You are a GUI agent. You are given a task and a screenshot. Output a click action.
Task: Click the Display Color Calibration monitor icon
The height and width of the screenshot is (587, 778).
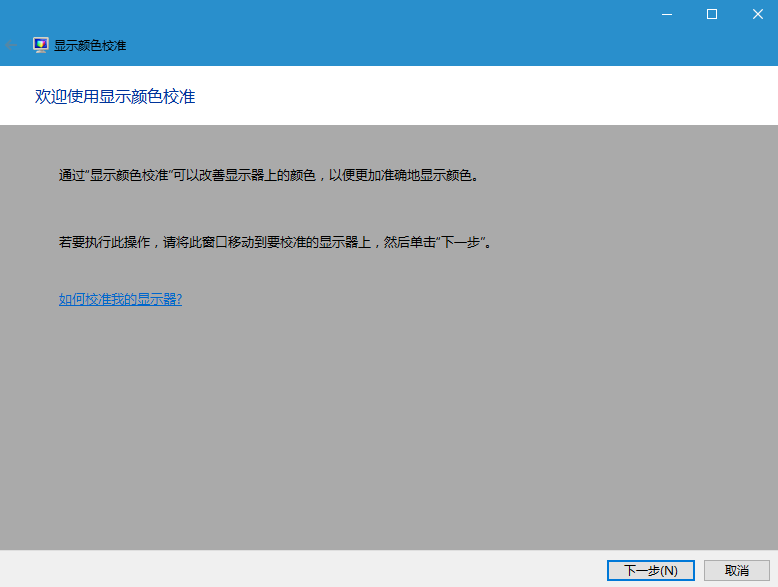41,45
